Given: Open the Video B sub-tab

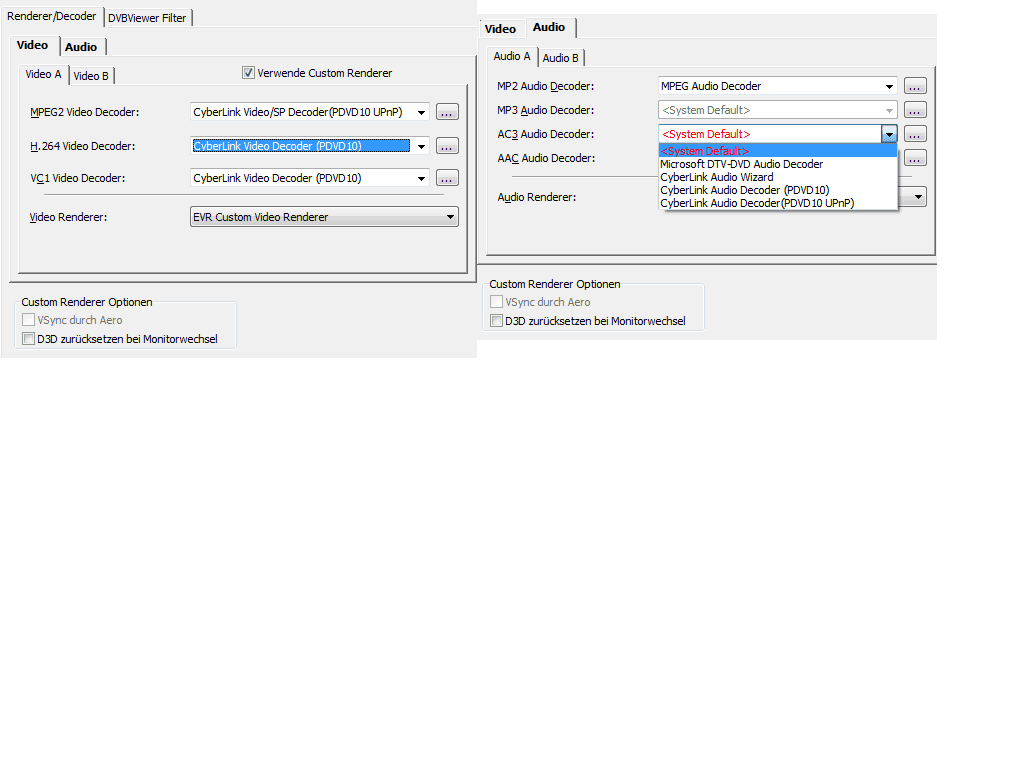Looking at the screenshot, I should [91, 76].
